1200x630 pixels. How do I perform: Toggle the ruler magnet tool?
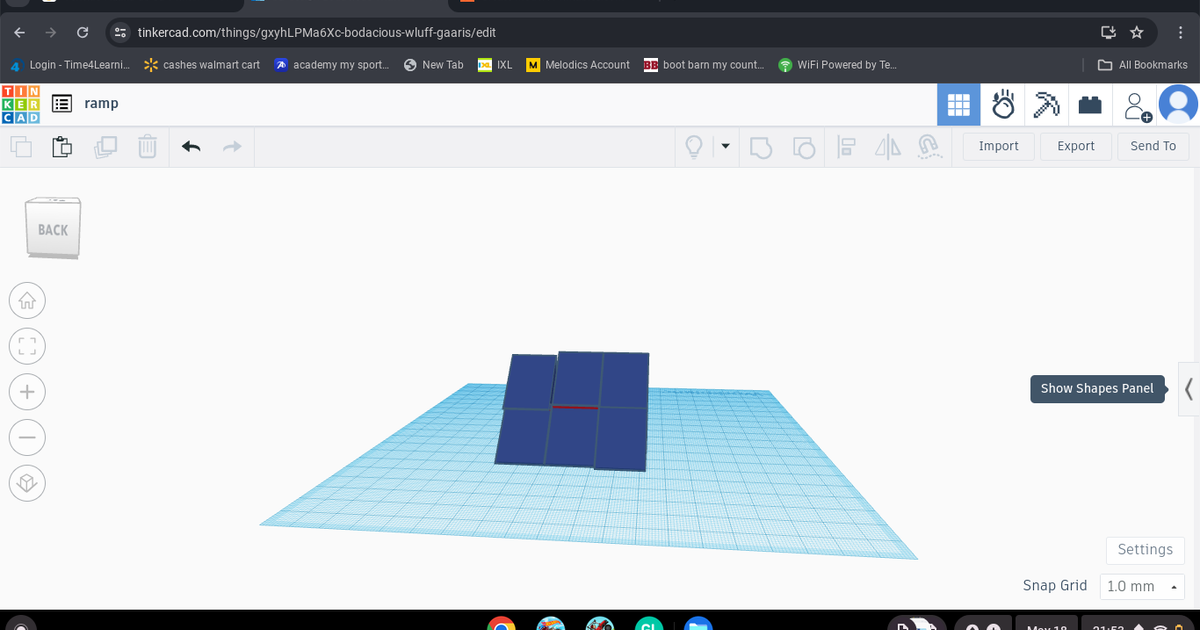[x=928, y=146]
